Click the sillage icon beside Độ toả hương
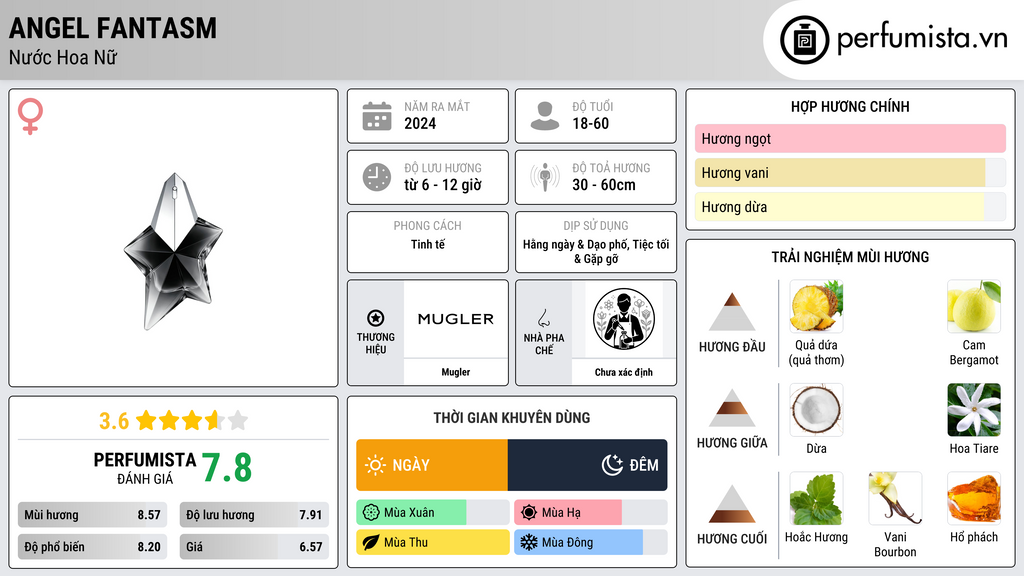This screenshot has height=576, width=1024. (545, 177)
